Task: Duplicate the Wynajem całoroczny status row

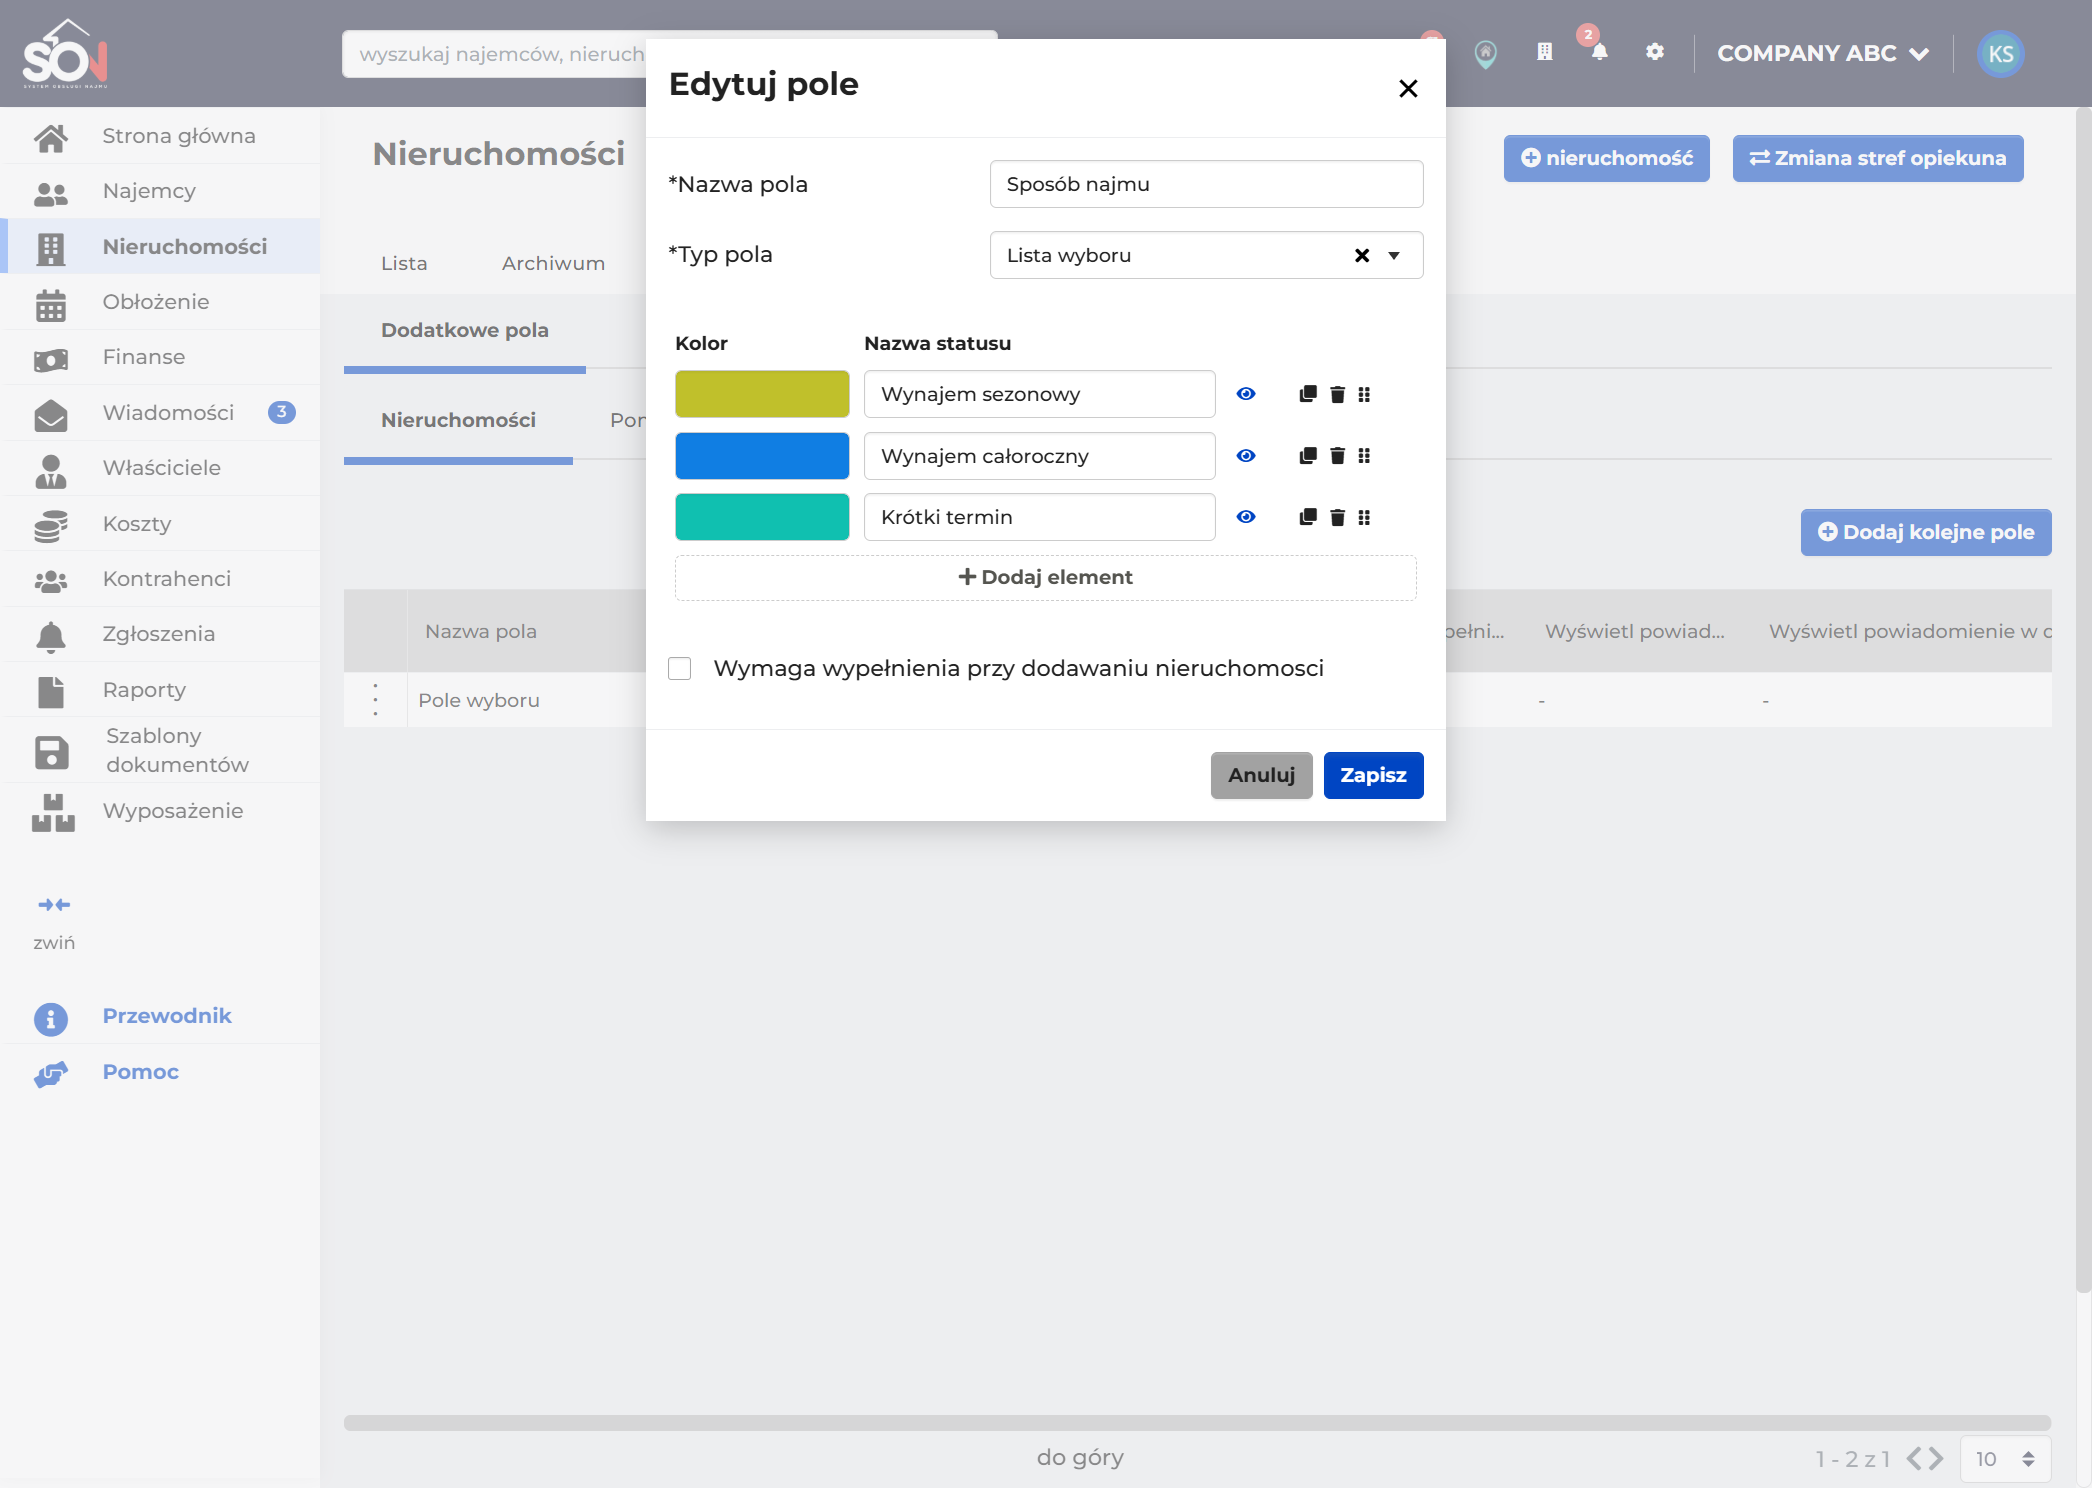Action: [1307, 456]
